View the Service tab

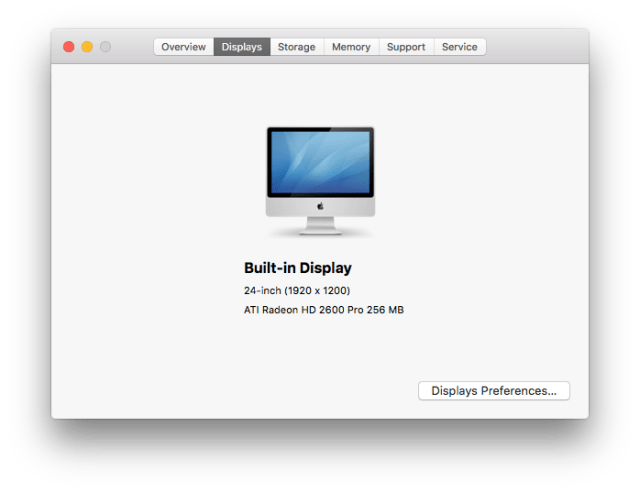(x=459, y=47)
